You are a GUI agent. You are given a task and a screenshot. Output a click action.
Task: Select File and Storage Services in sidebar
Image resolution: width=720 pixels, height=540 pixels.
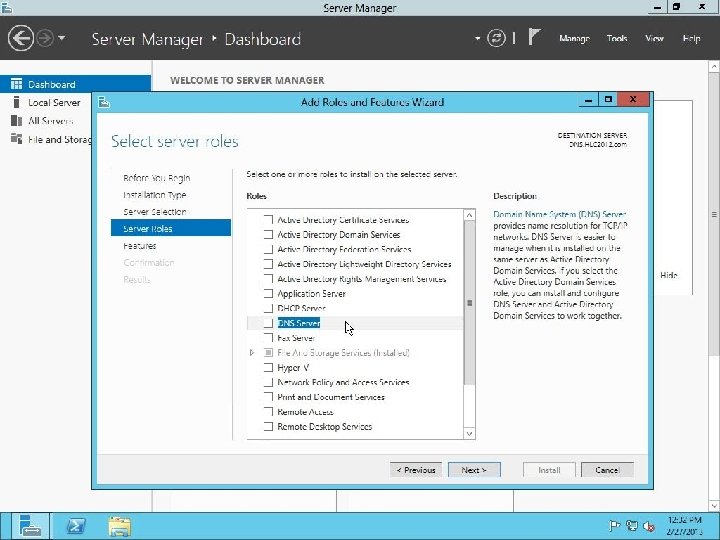coord(59,139)
